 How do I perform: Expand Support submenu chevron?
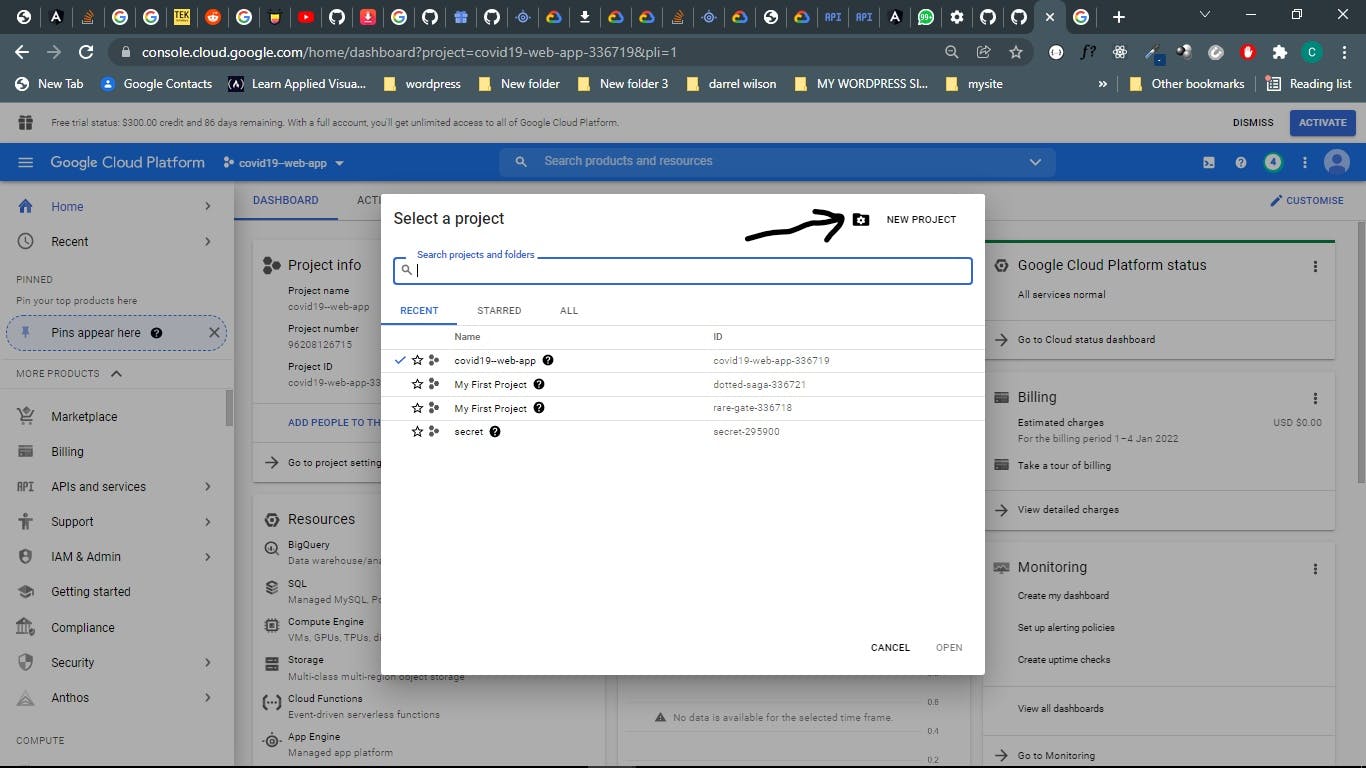pos(208,521)
